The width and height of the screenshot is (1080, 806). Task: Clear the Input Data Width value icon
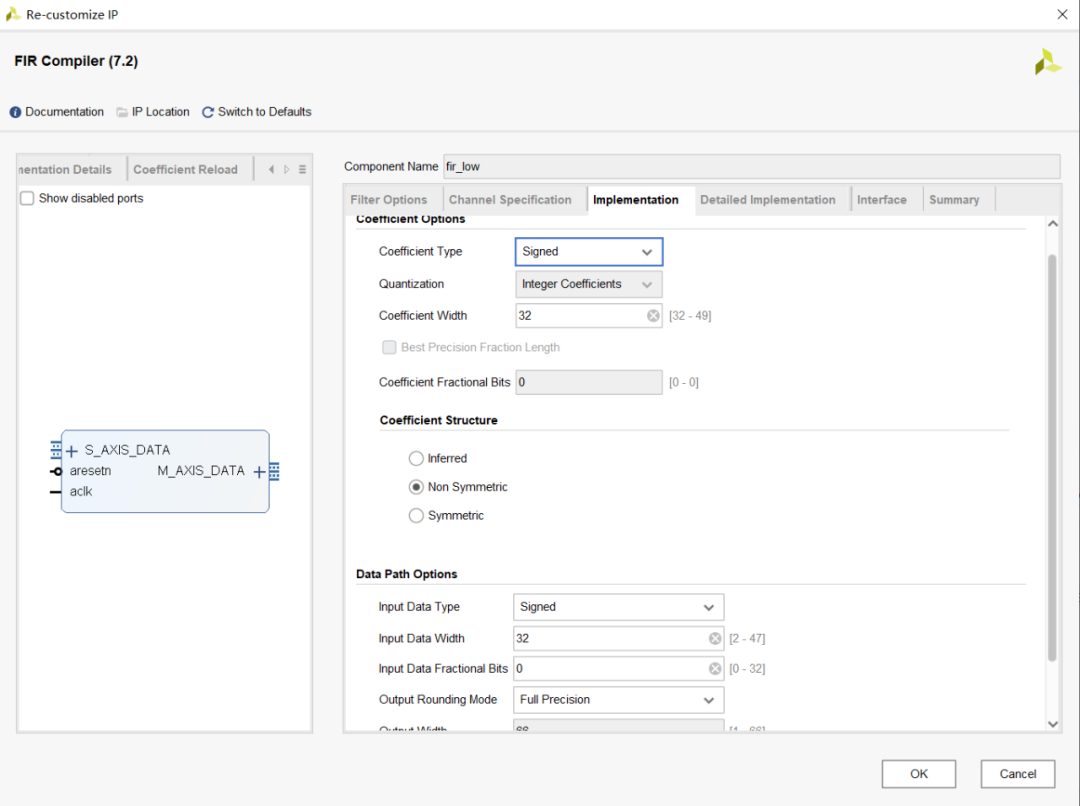point(715,638)
